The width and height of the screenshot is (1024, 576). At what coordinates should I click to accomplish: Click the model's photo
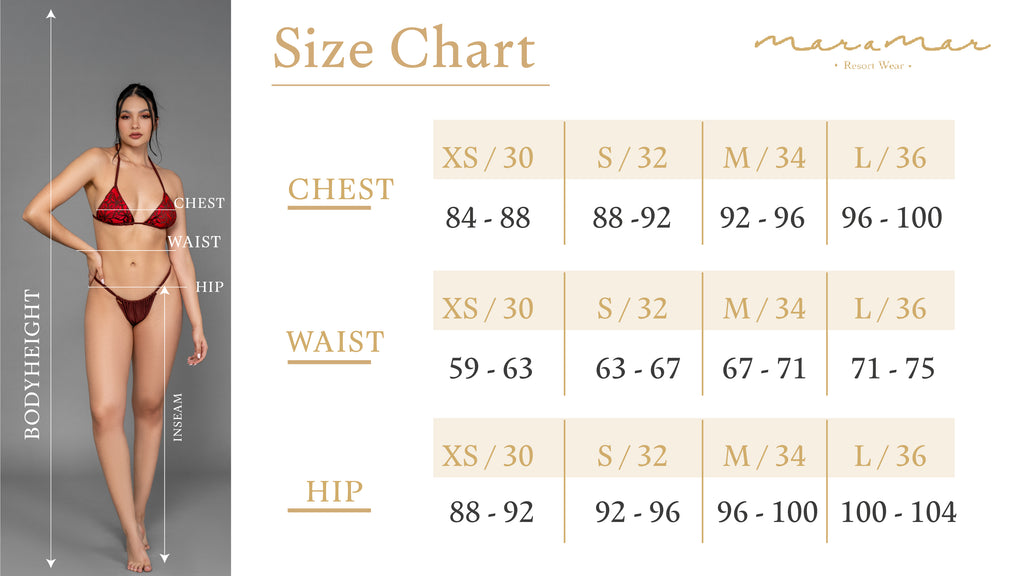130,320
